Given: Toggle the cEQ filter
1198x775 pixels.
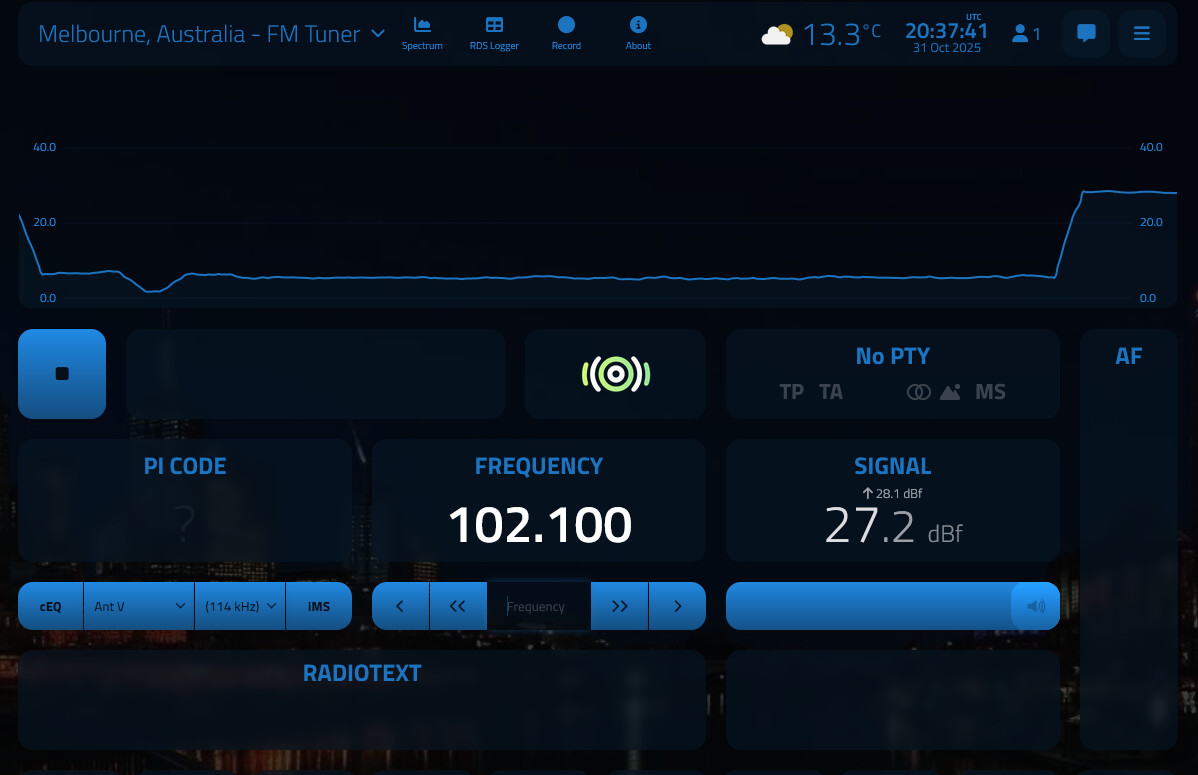Looking at the screenshot, I should 51,606.
